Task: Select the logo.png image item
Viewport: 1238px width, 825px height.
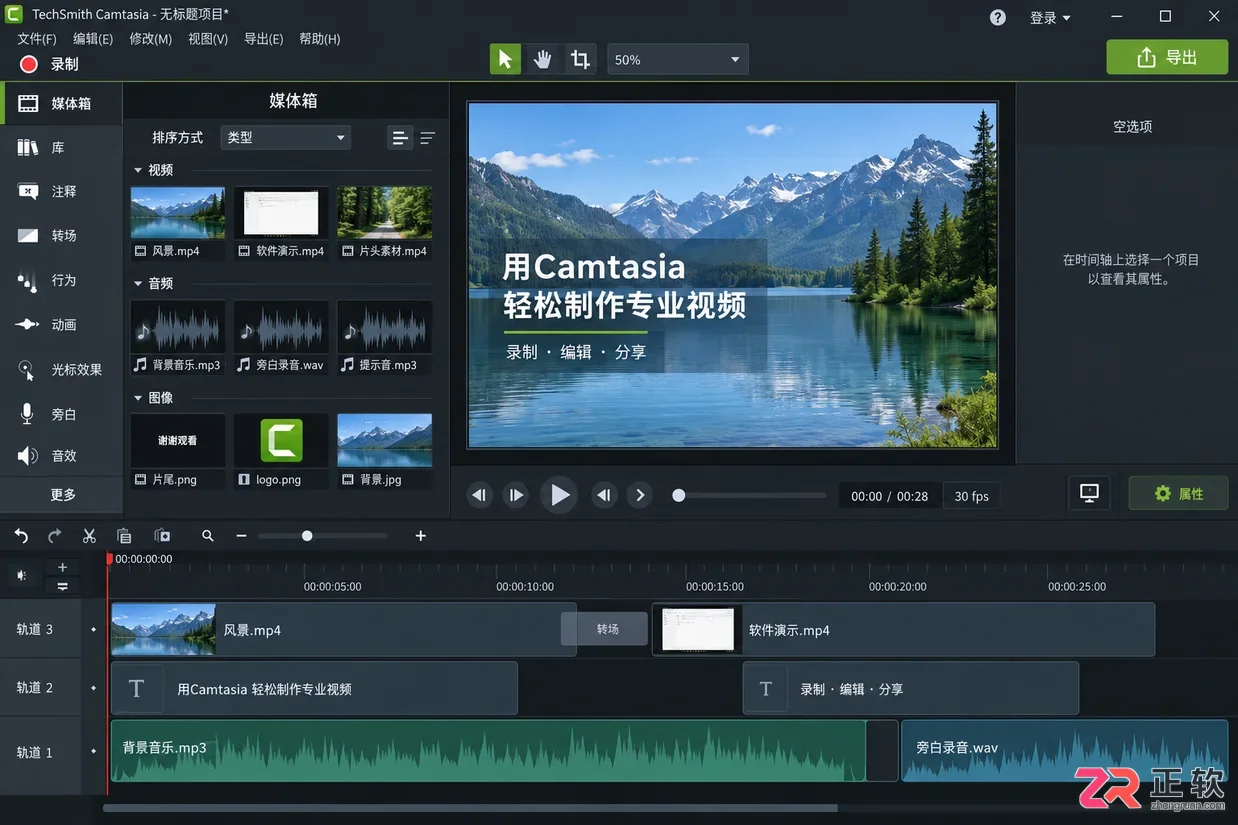Action: tap(281, 452)
